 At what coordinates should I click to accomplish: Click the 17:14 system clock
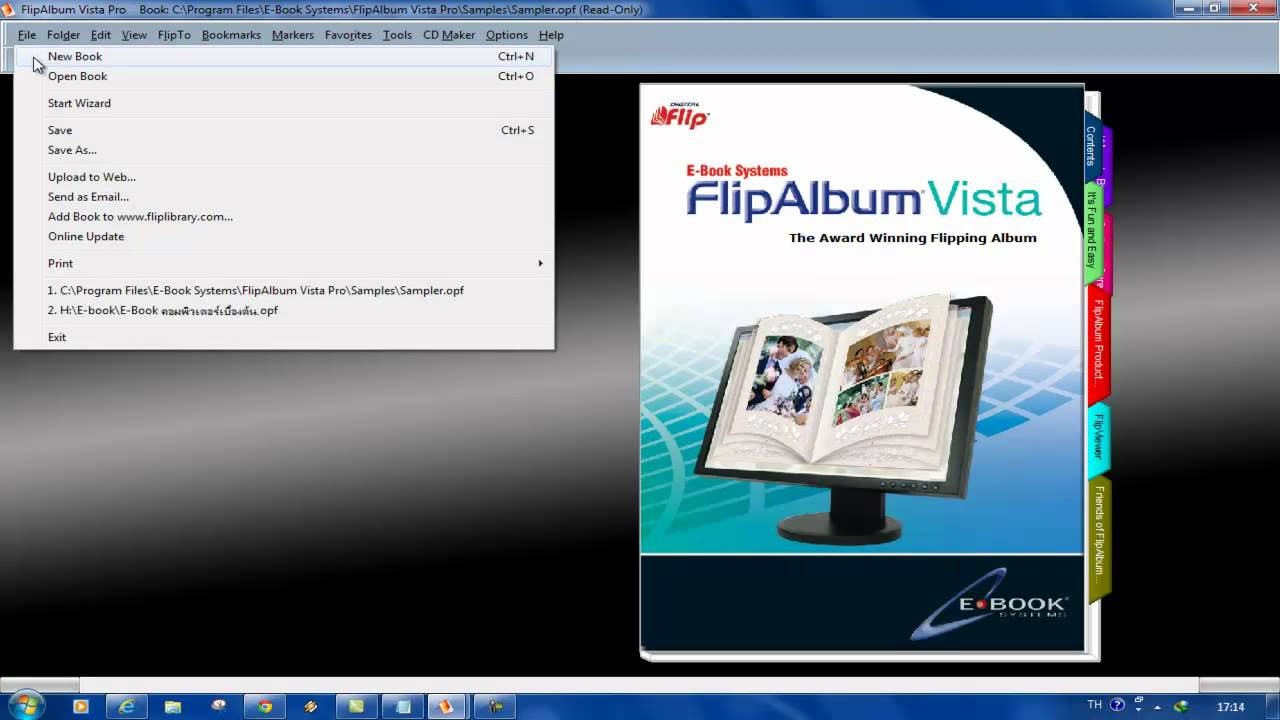pos(1231,707)
